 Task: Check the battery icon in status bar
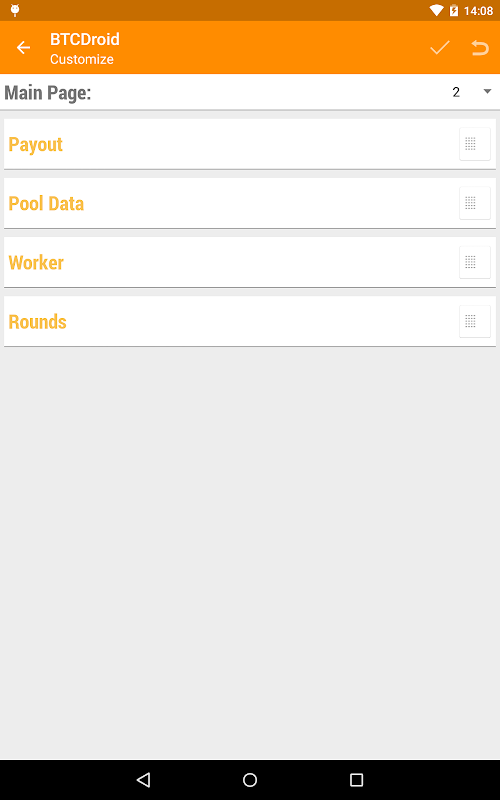click(x=454, y=10)
